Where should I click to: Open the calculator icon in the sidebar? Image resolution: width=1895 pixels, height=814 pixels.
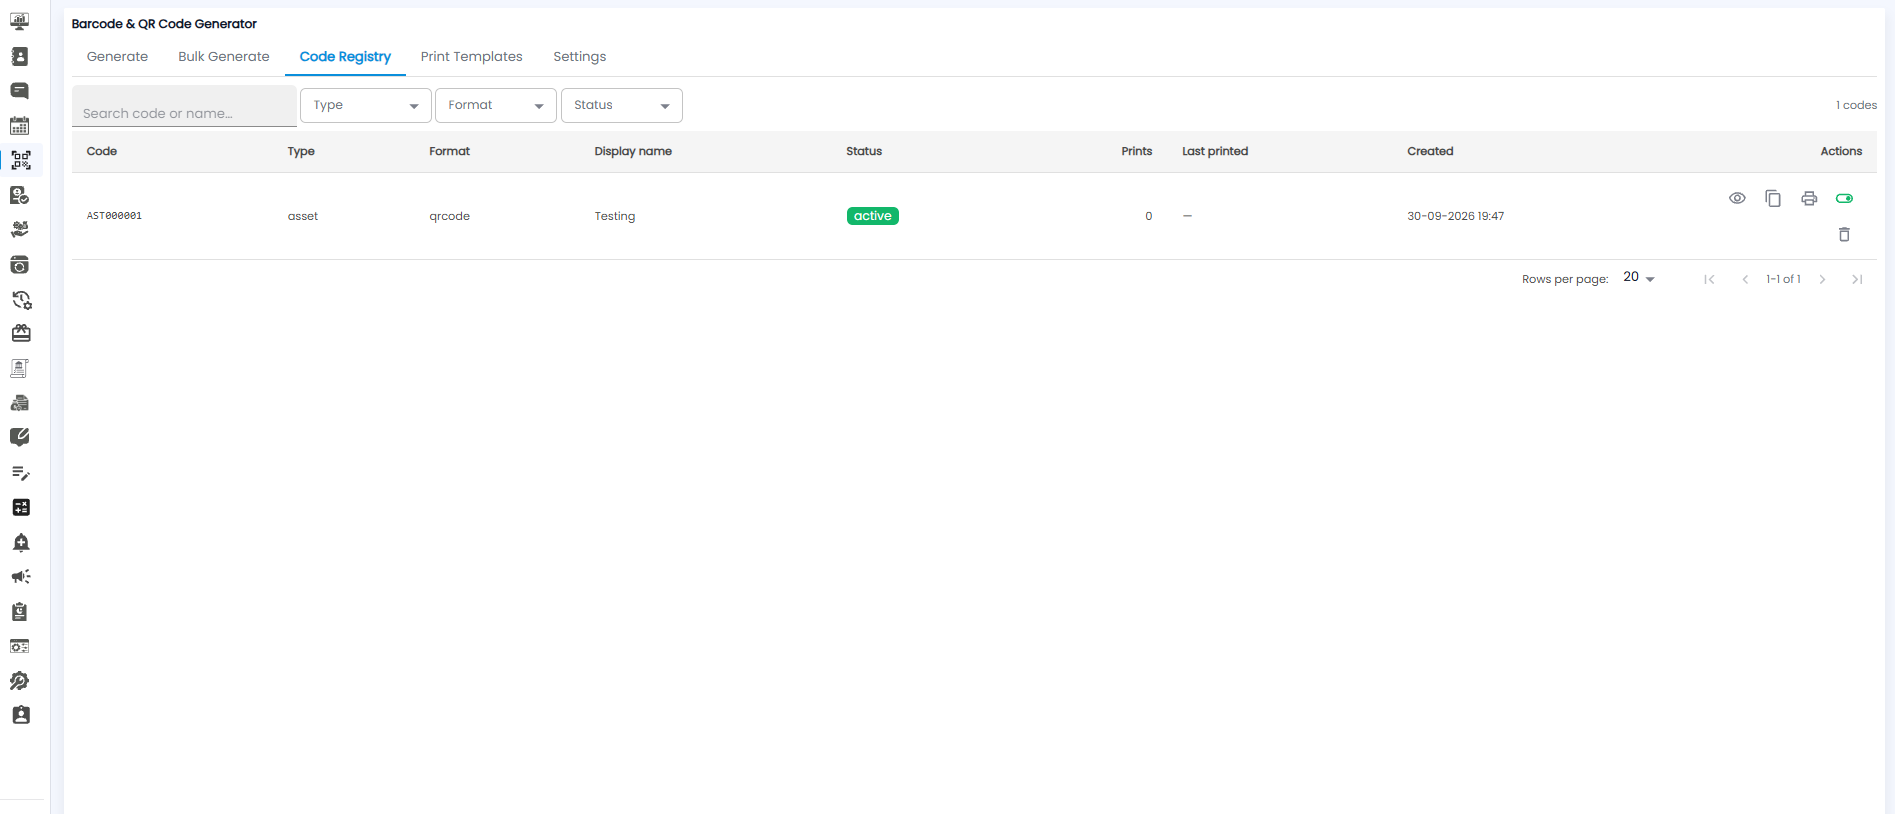(x=20, y=507)
